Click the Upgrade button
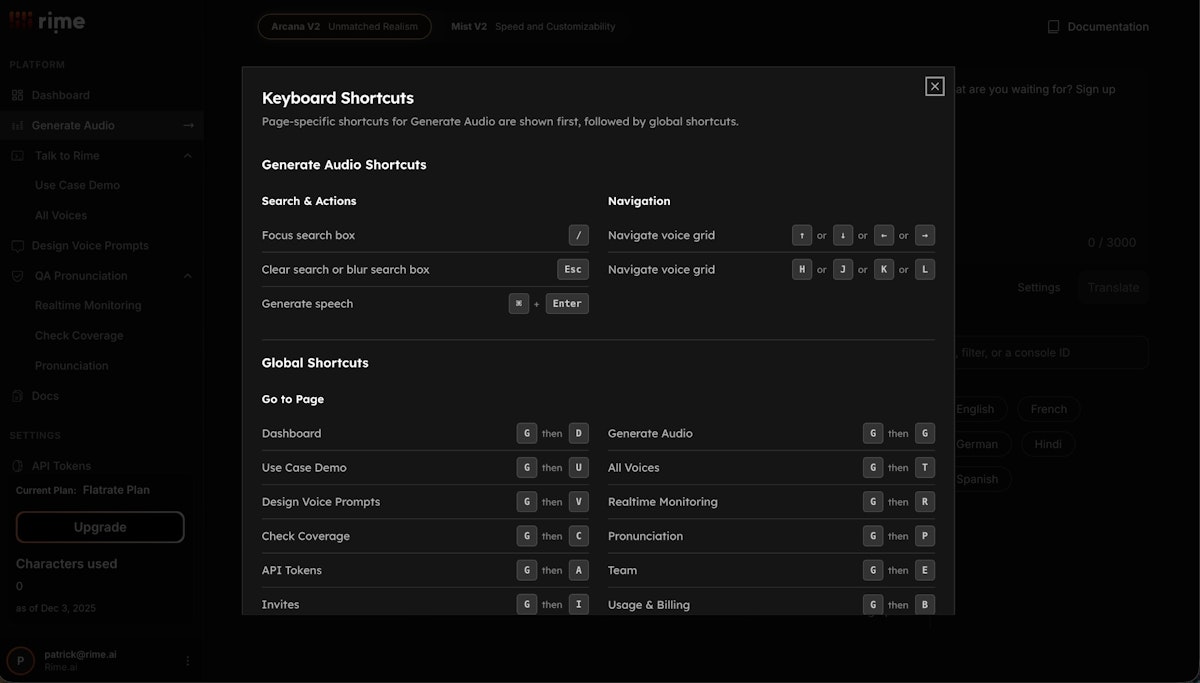The width and height of the screenshot is (1200, 683). (x=99, y=526)
